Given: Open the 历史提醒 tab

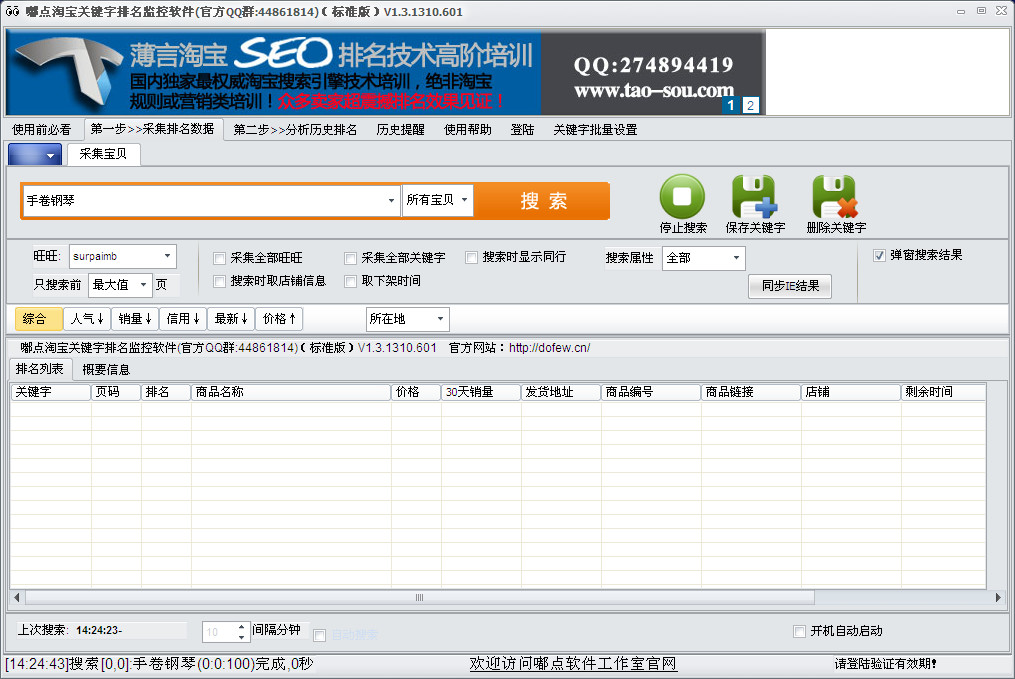Looking at the screenshot, I should (x=401, y=129).
